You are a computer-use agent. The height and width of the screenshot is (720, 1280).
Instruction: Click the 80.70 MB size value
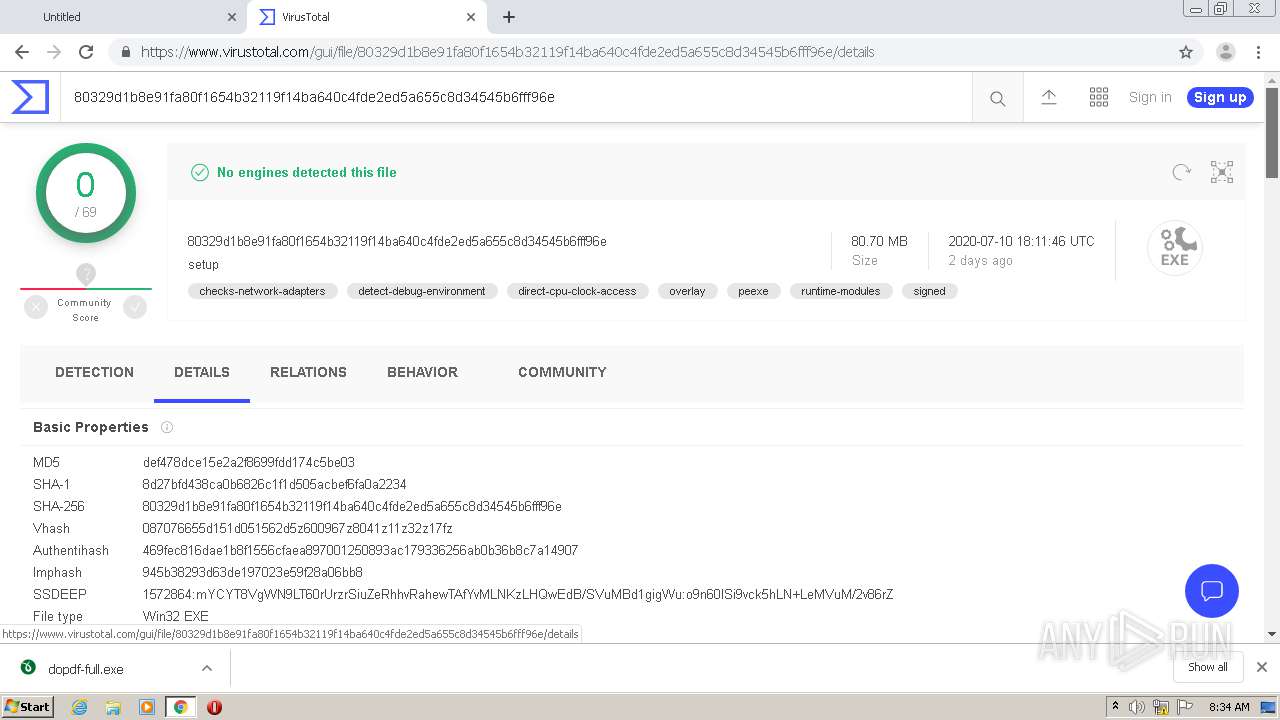click(879, 241)
